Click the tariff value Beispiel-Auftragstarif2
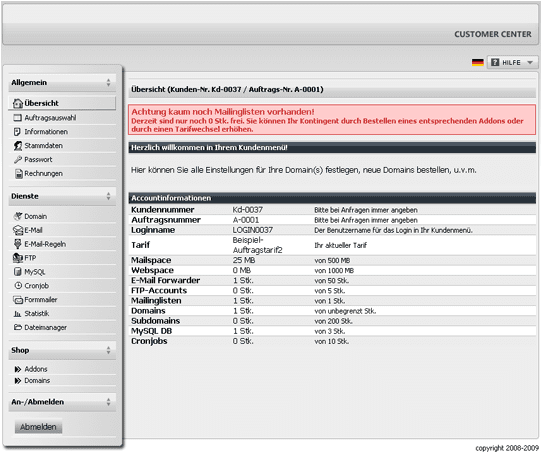 [x=257, y=245]
